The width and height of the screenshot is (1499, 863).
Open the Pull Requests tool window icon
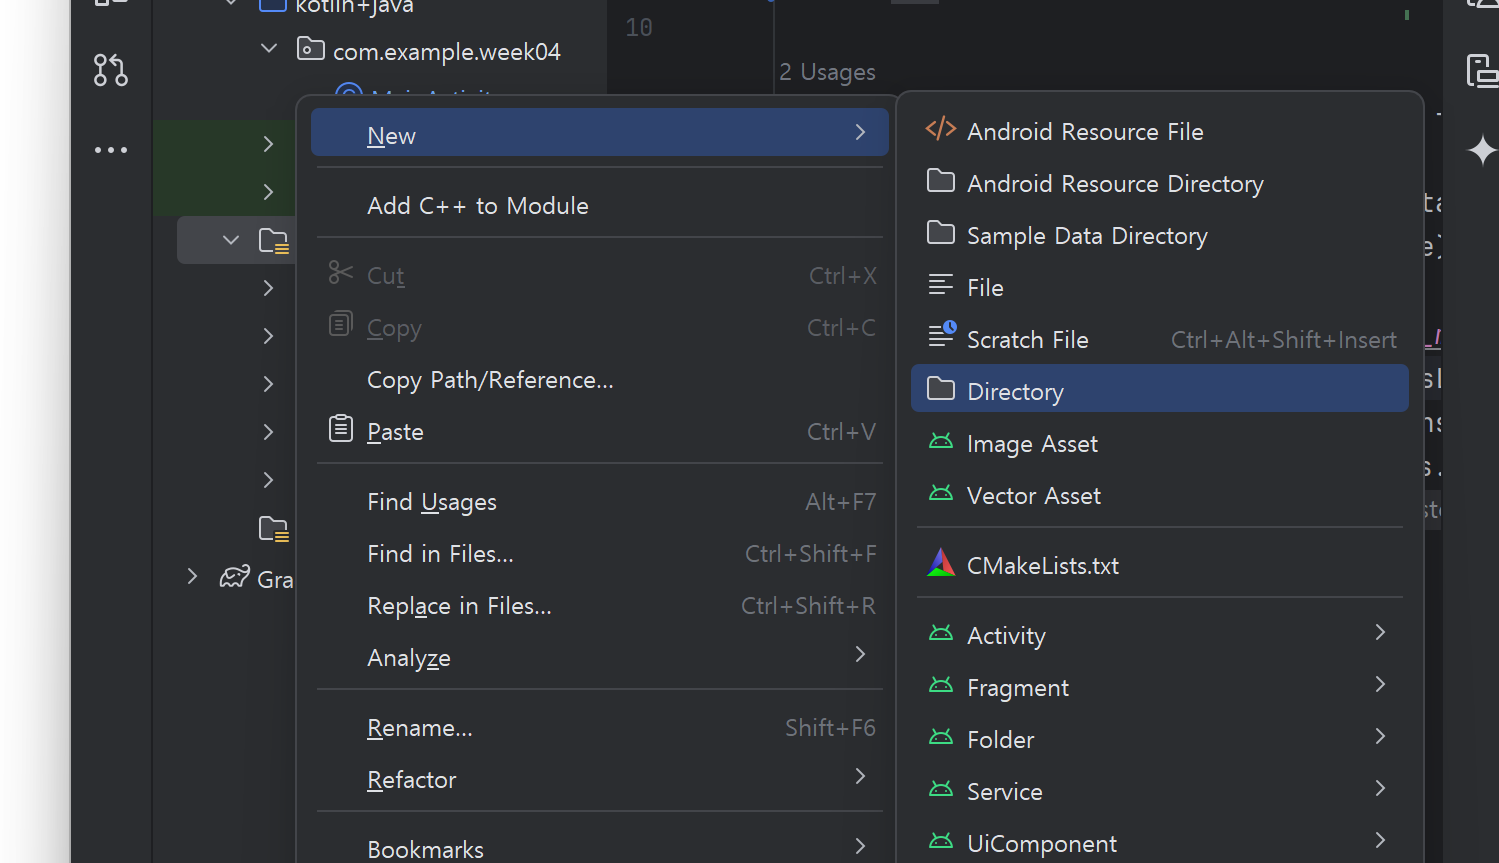pos(110,70)
